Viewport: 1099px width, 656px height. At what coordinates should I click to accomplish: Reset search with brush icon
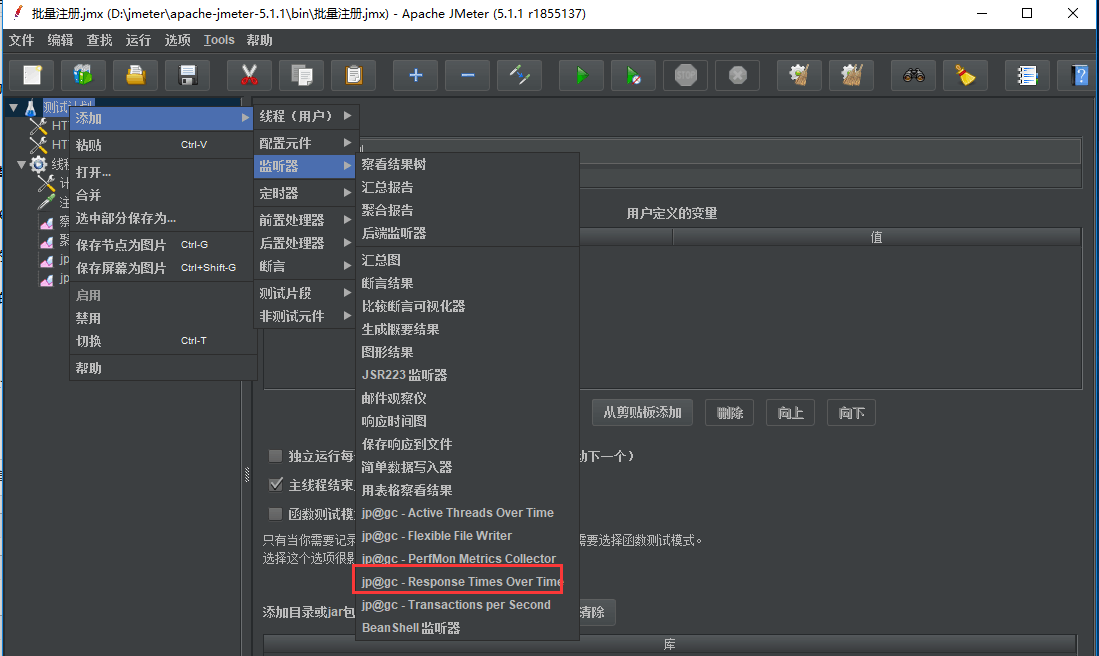[965, 75]
